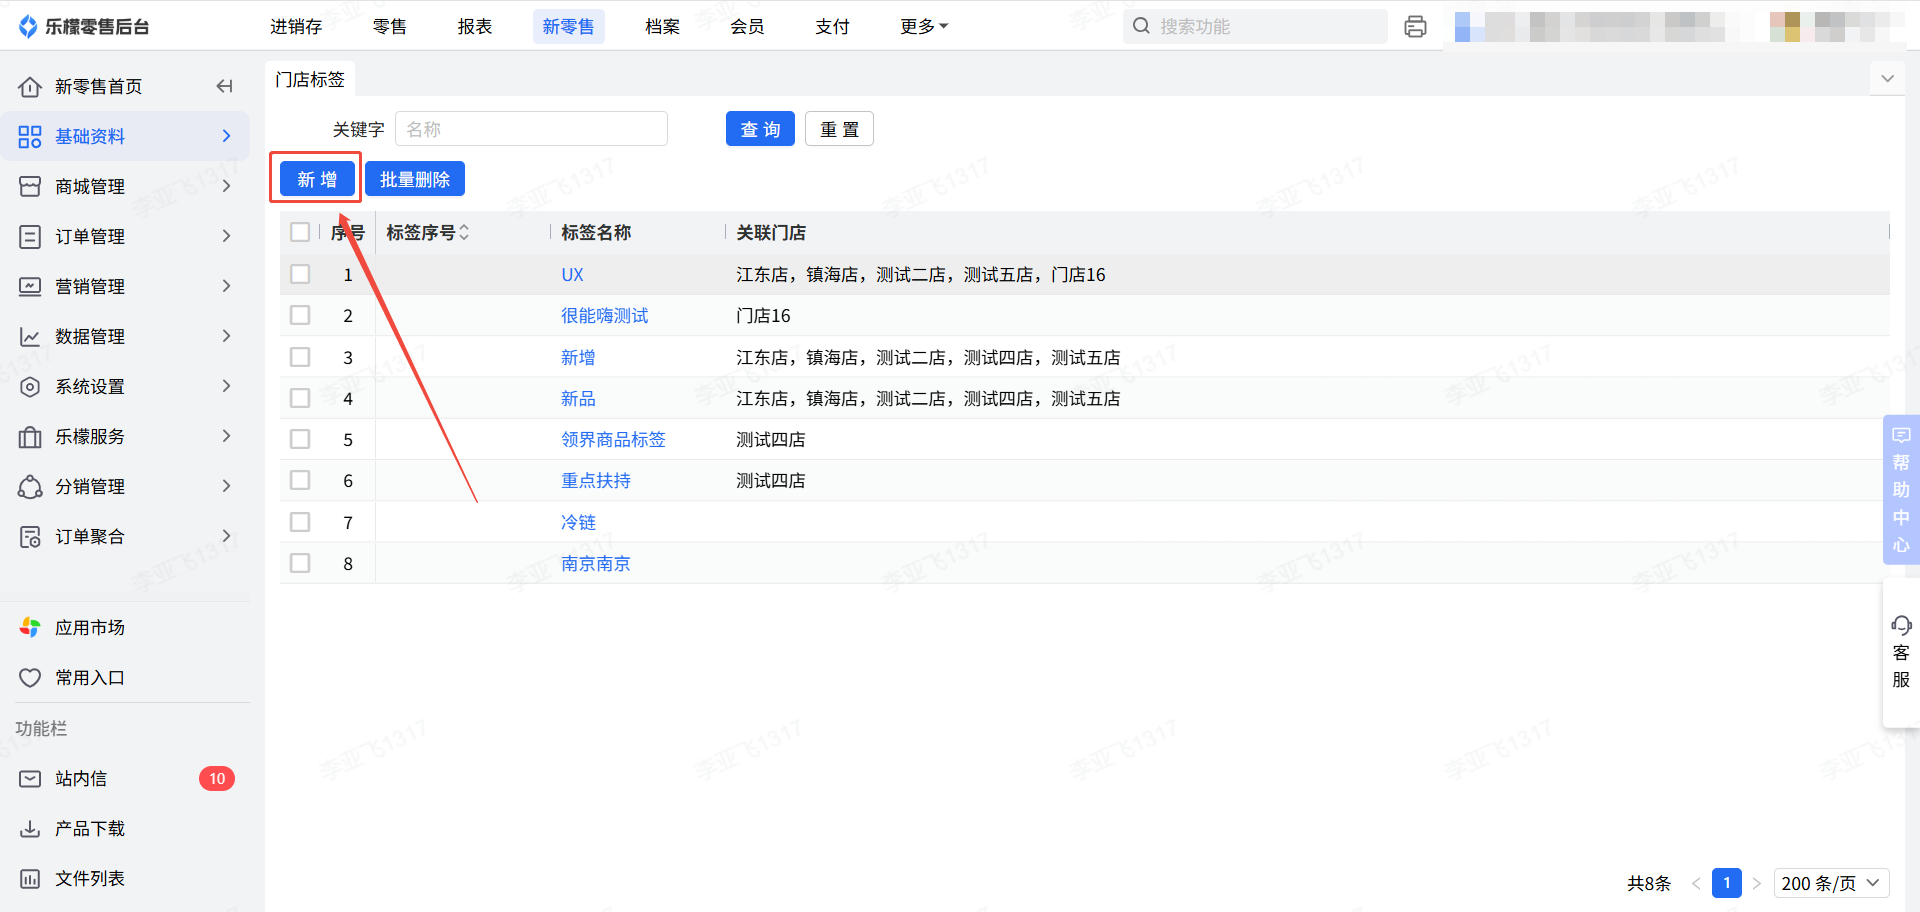Viewport: 1920px width, 912px height.
Task: Expand the 营销管理 submenu chevron
Action: pos(227,286)
